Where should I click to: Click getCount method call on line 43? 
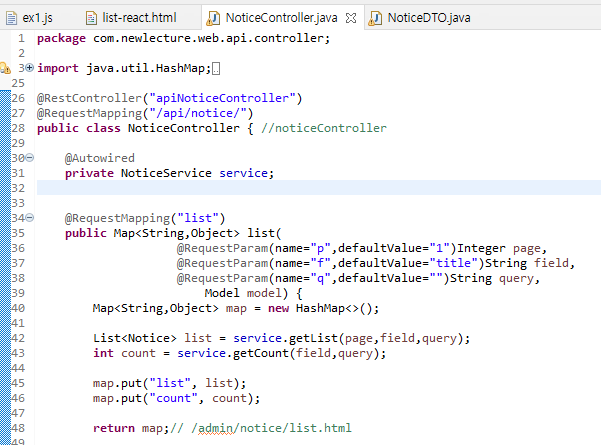[261, 353]
